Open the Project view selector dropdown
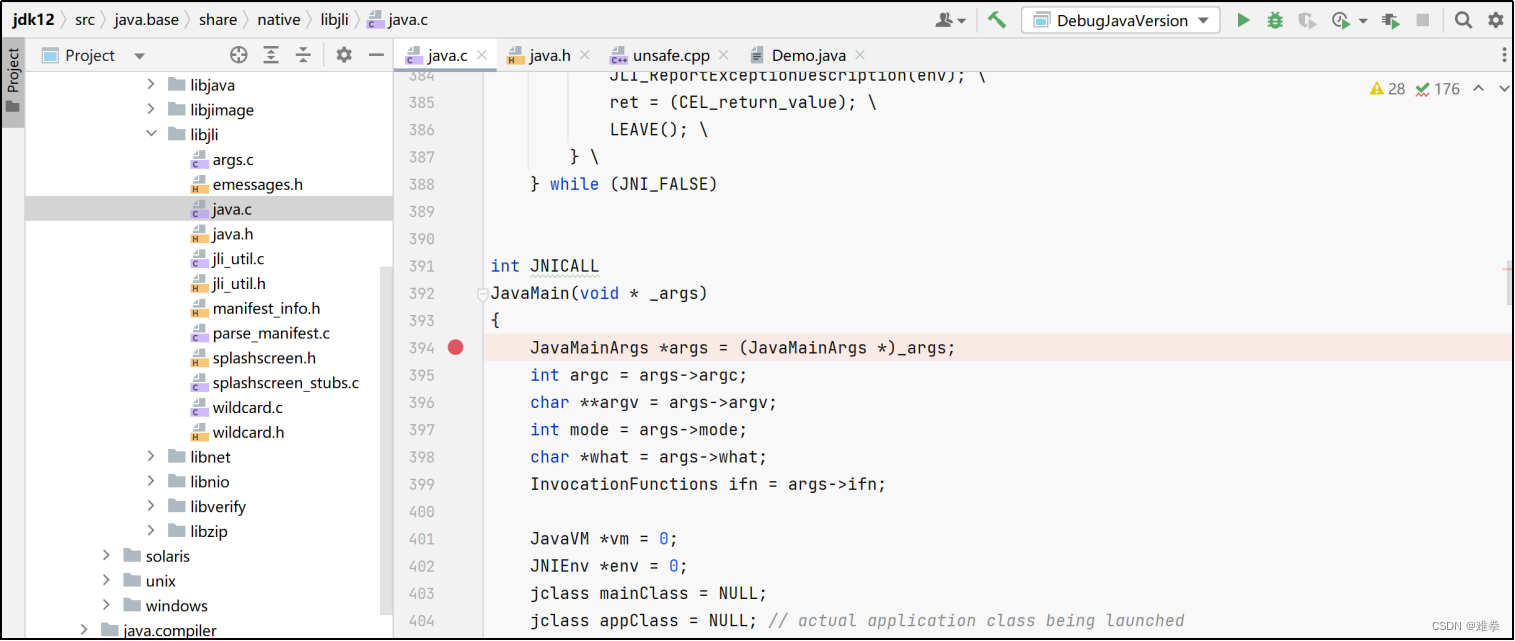 [93, 55]
